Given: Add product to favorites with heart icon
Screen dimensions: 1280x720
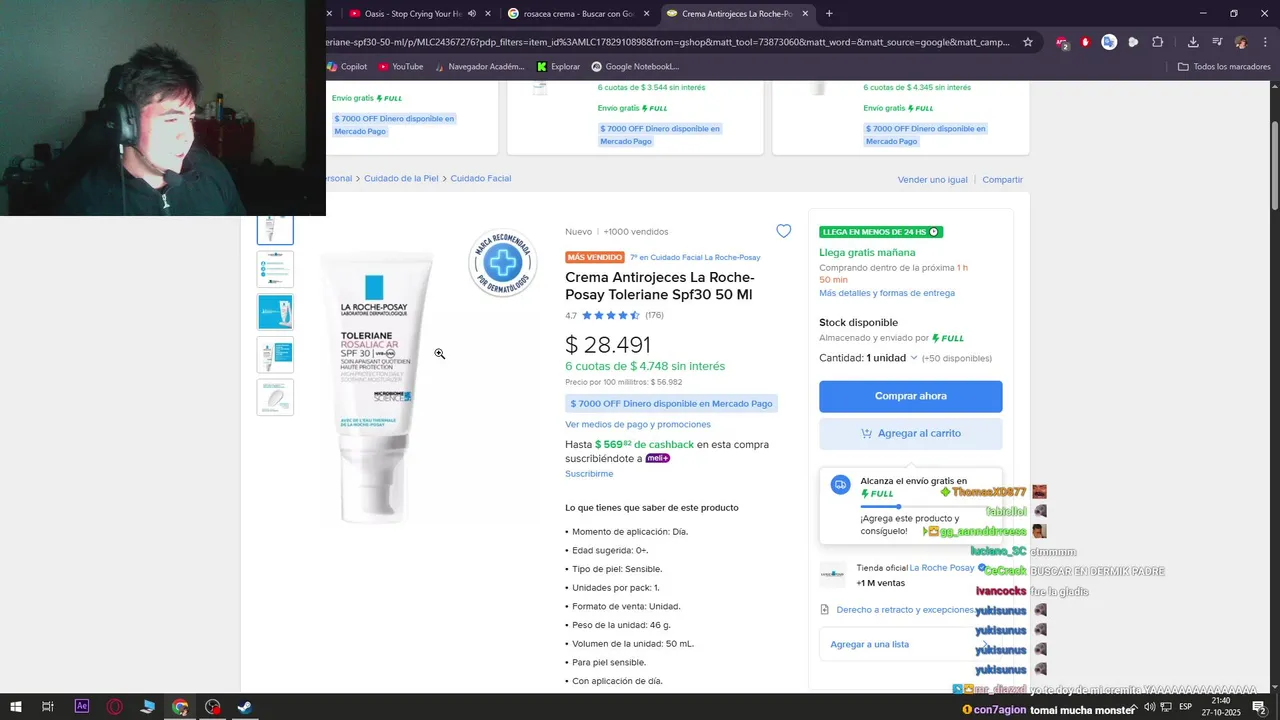Looking at the screenshot, I should pyautogui.click(x=783, y=231).
